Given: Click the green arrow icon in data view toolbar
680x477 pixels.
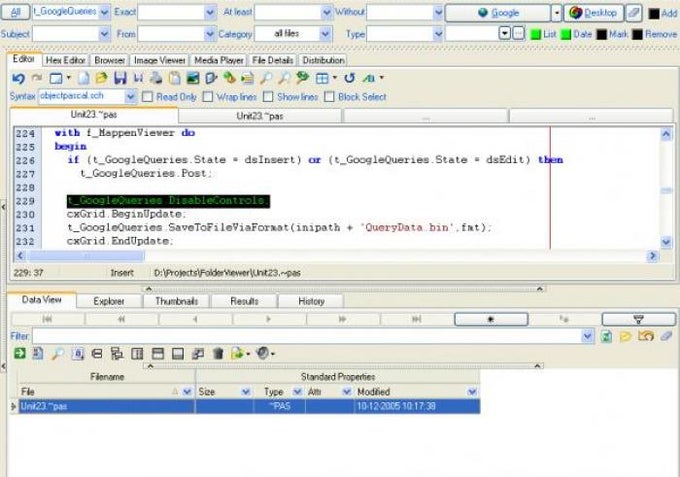Looking at the screenshot, I should tap(20, 353).
